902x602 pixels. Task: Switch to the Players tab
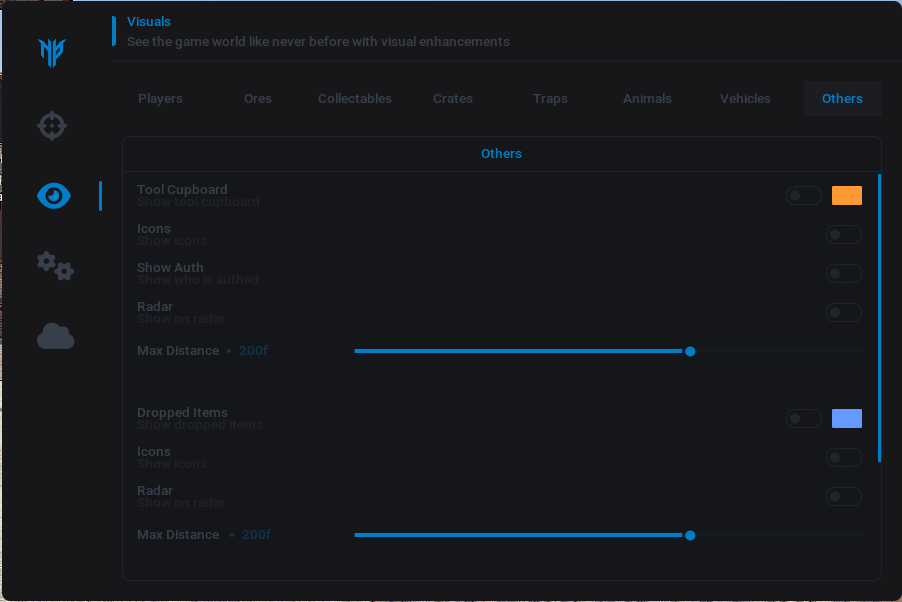tap(160, 99)
